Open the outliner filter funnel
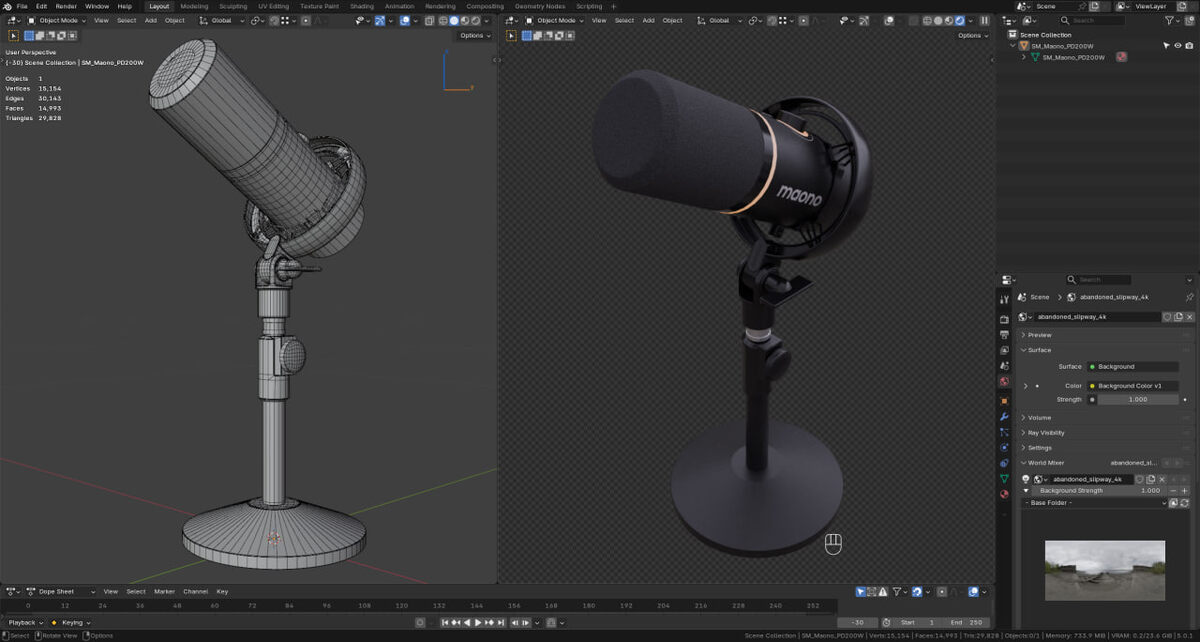The width and height of the screenshot is (1200, 642). 1169,20
